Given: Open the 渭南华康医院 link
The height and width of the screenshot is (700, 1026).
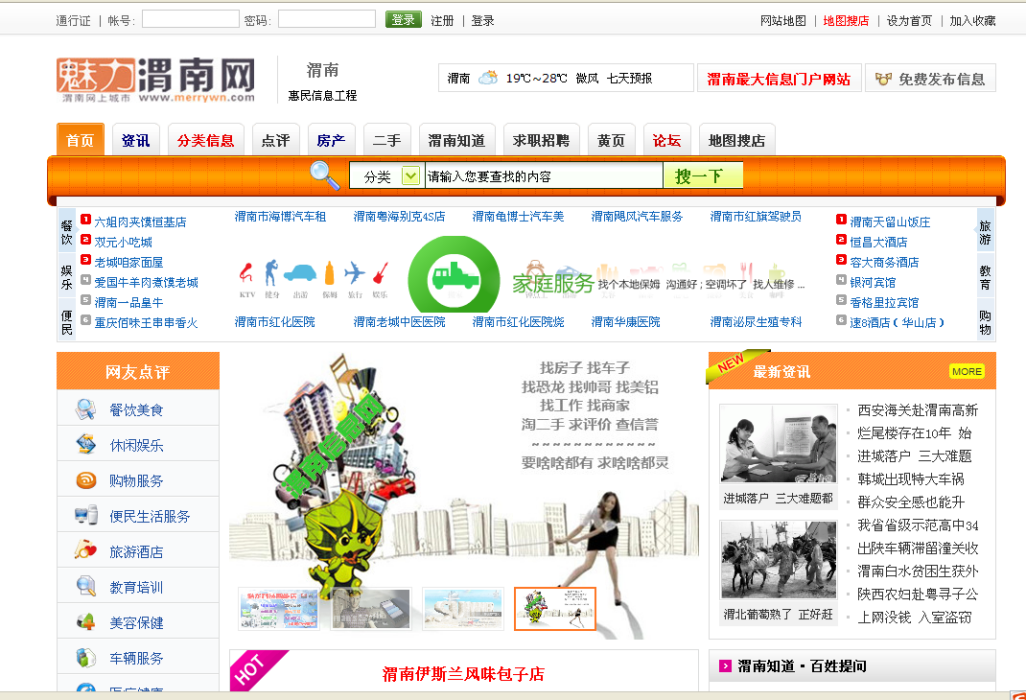Looking at the screenshot, I should pos(626,321).
